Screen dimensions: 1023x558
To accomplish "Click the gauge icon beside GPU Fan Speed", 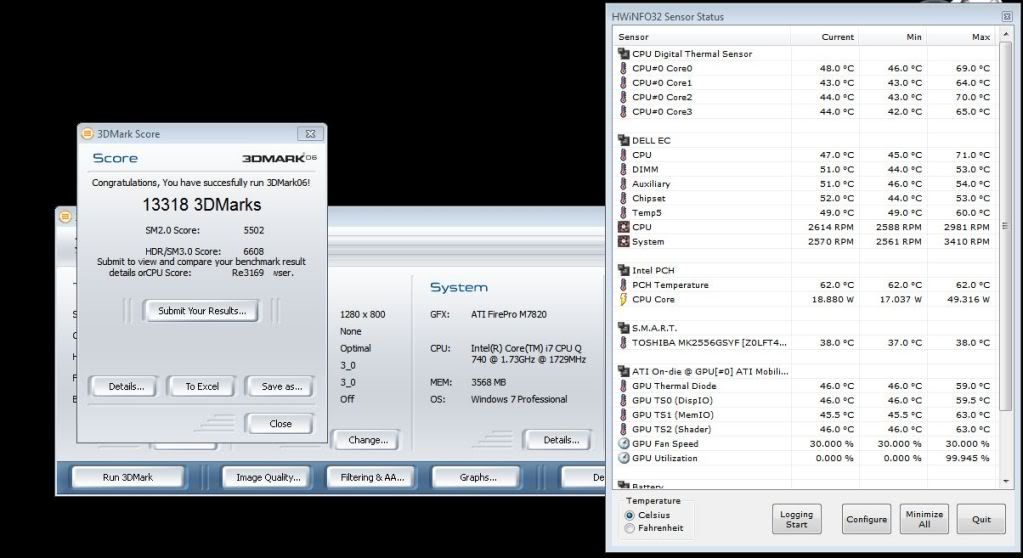I will click(623, 443).
